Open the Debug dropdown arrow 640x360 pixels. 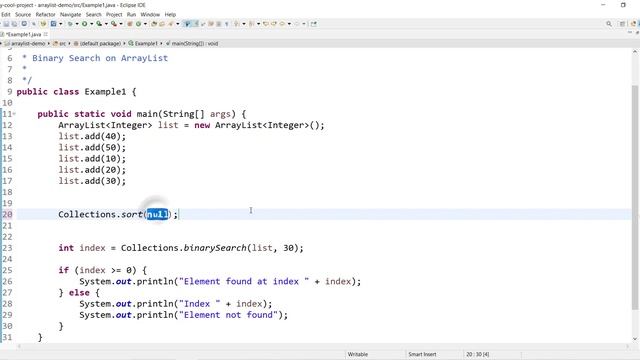77,24
